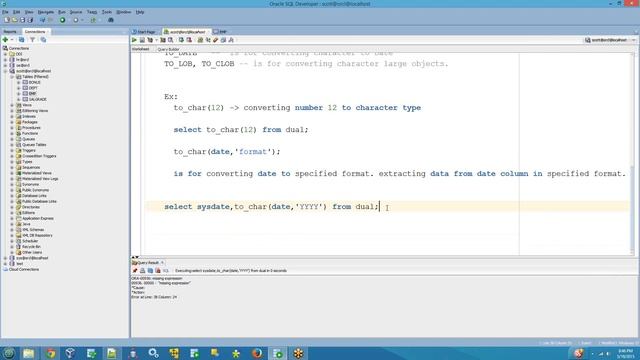Screen dimensions: 640x360
Task: Click the Save All icon in main toolbar
Action: pos(30,20)
